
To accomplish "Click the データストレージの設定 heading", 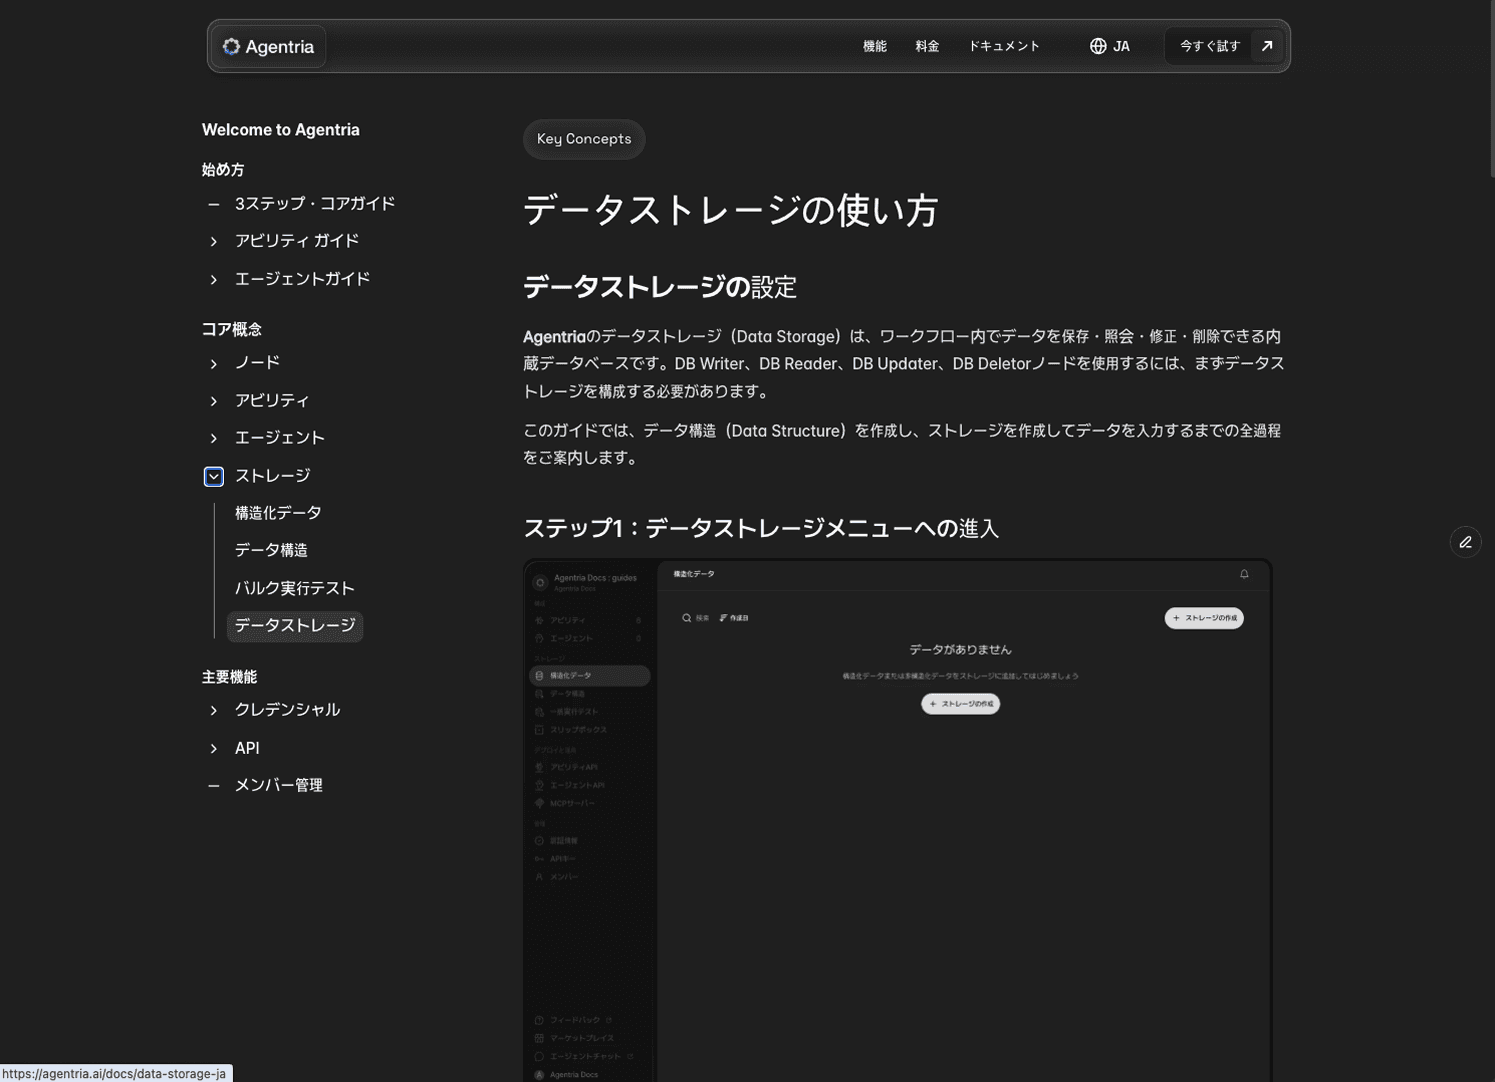I will point(660,288).
